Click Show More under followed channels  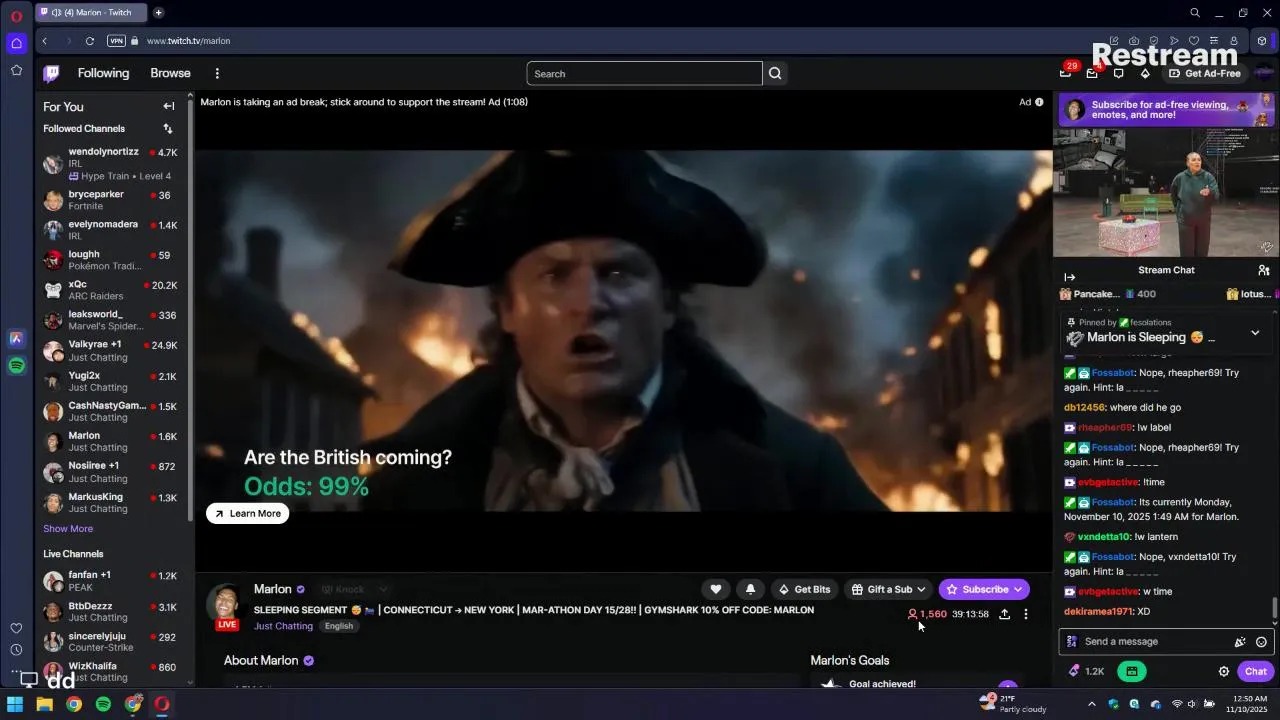coord(68,528)
